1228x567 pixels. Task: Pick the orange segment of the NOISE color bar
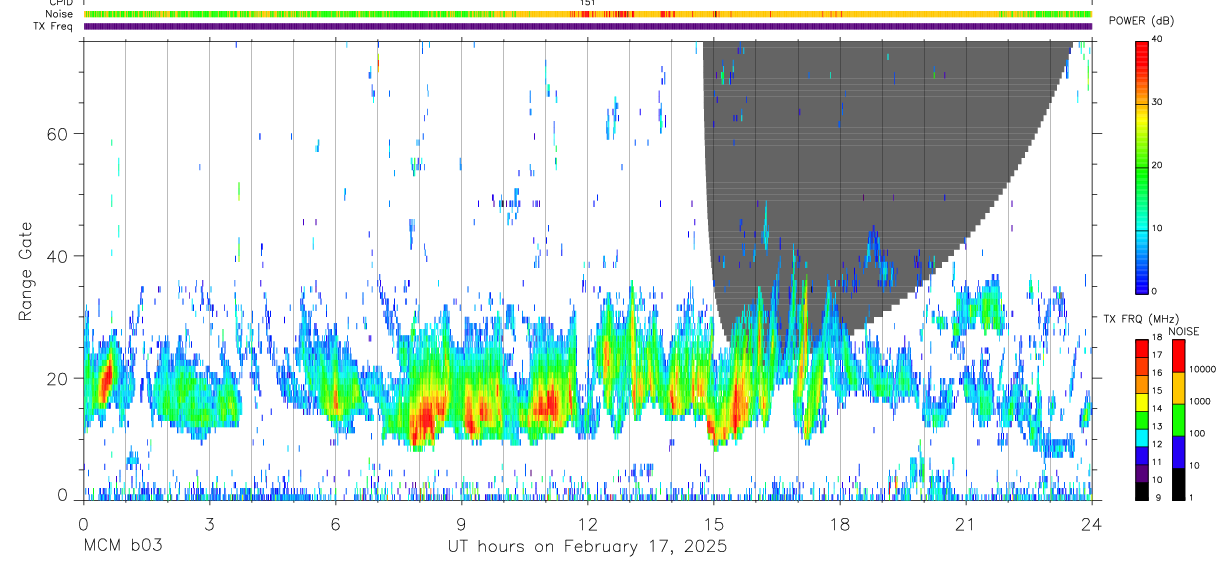tap(1178, 387)
